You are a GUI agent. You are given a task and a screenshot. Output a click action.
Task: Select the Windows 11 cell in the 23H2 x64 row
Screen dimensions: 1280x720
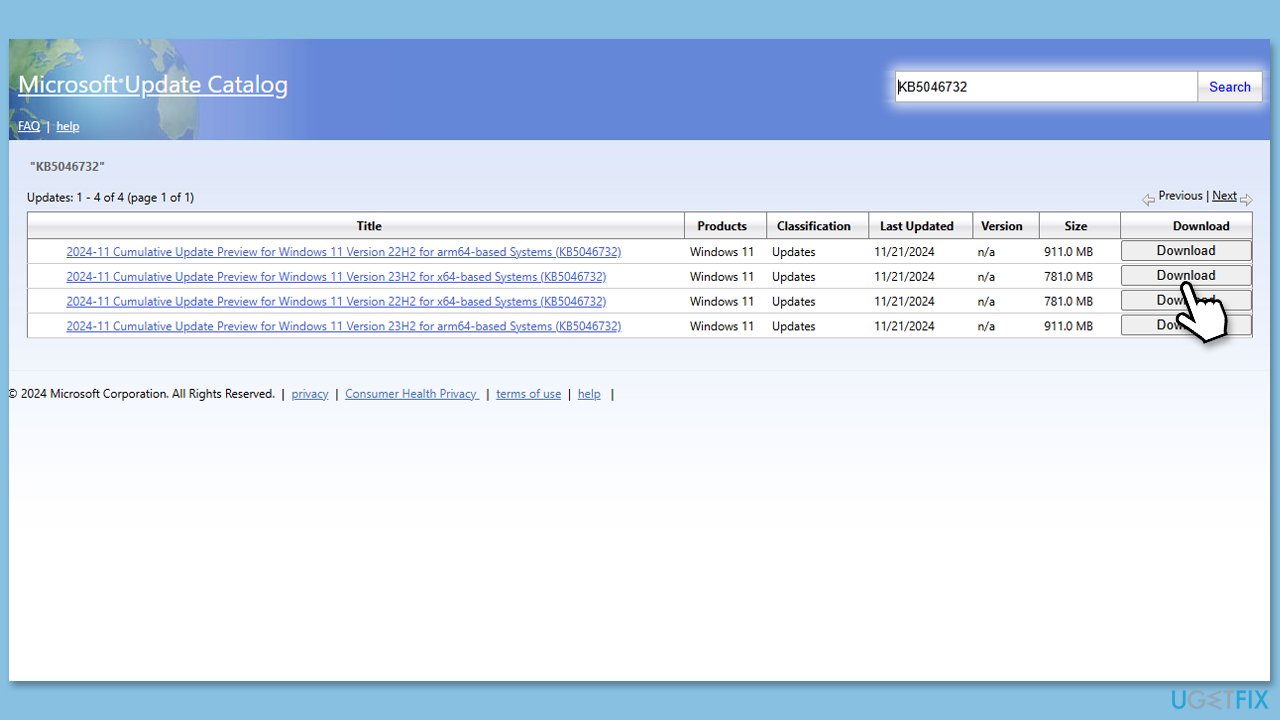[x=722, y=277]
